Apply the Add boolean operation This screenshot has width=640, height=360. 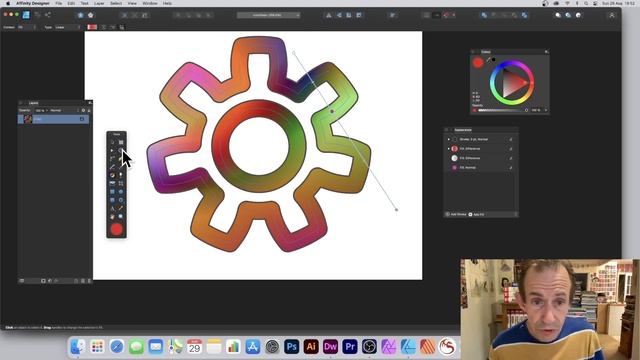click(484, 15)
